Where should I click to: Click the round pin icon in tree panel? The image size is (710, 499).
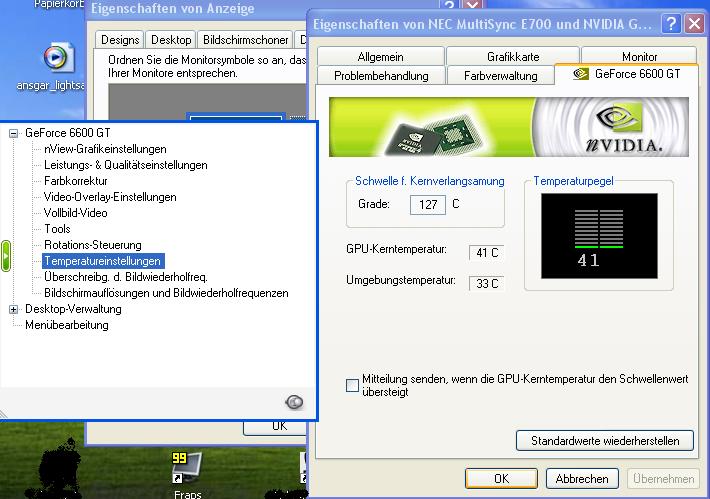coord(294,402)
